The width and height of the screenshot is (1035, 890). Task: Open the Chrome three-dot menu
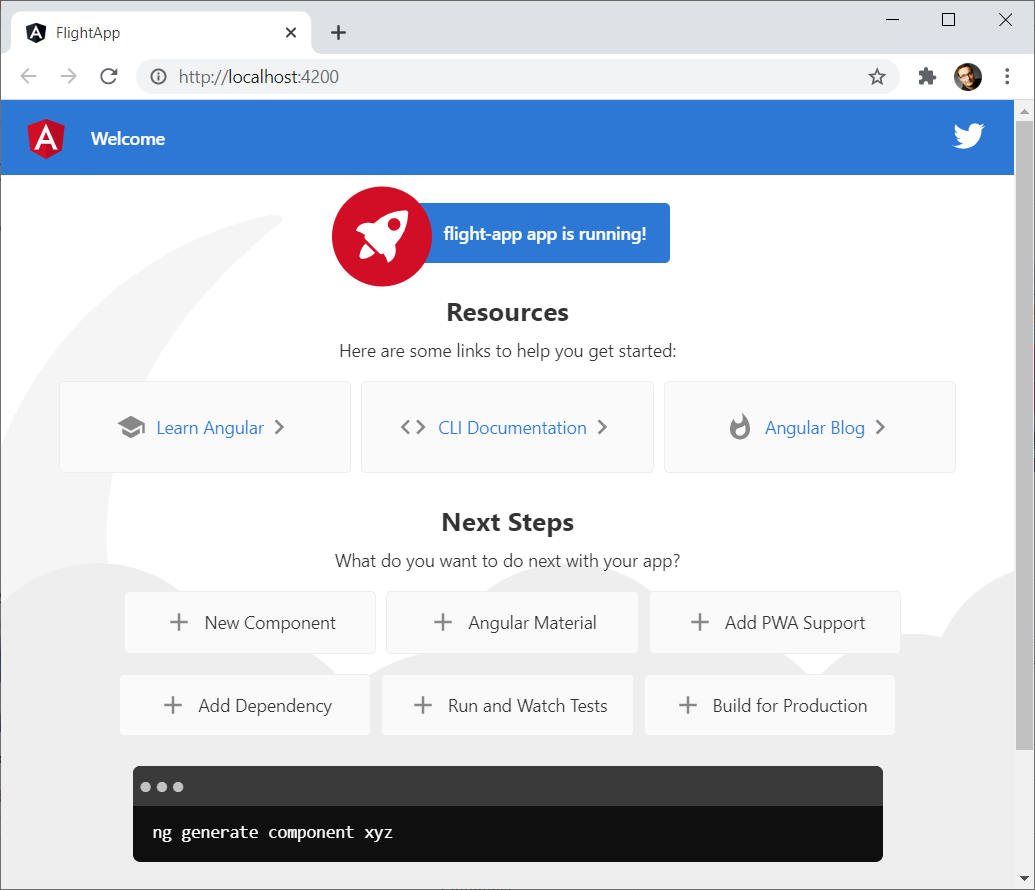pyautogui.click(x=1007, y=77)
